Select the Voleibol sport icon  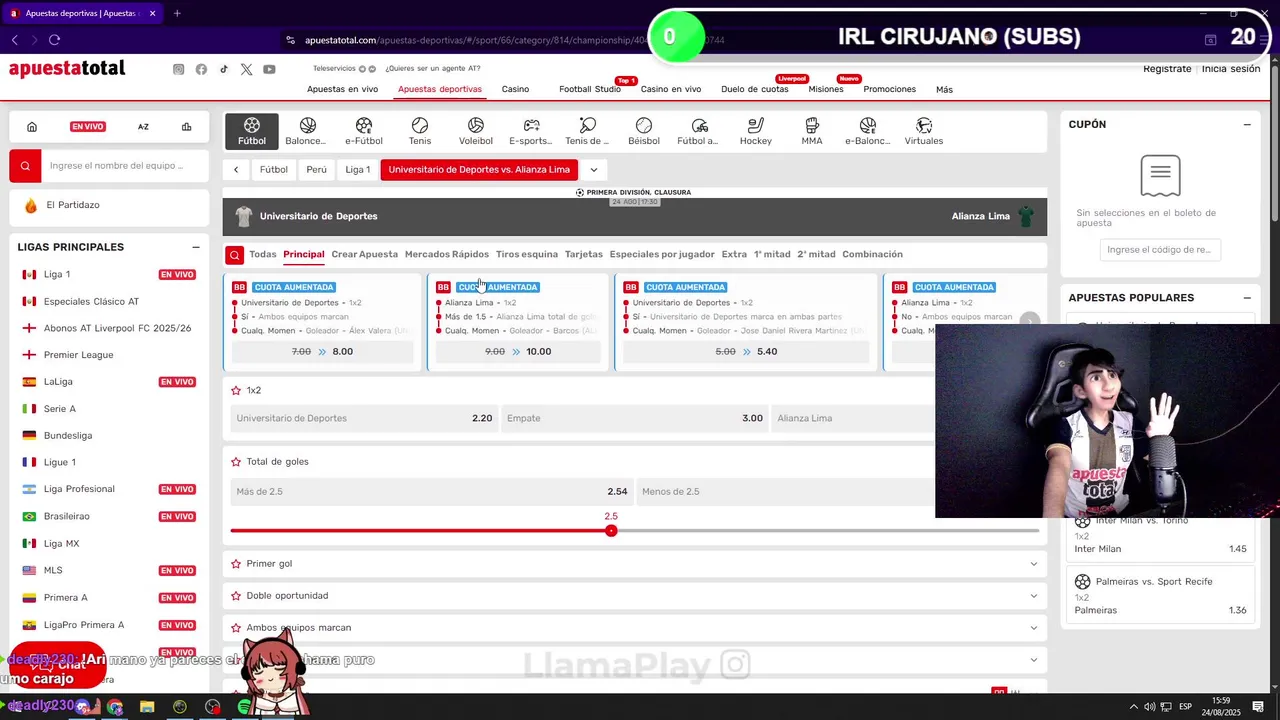tap(476, 131)
